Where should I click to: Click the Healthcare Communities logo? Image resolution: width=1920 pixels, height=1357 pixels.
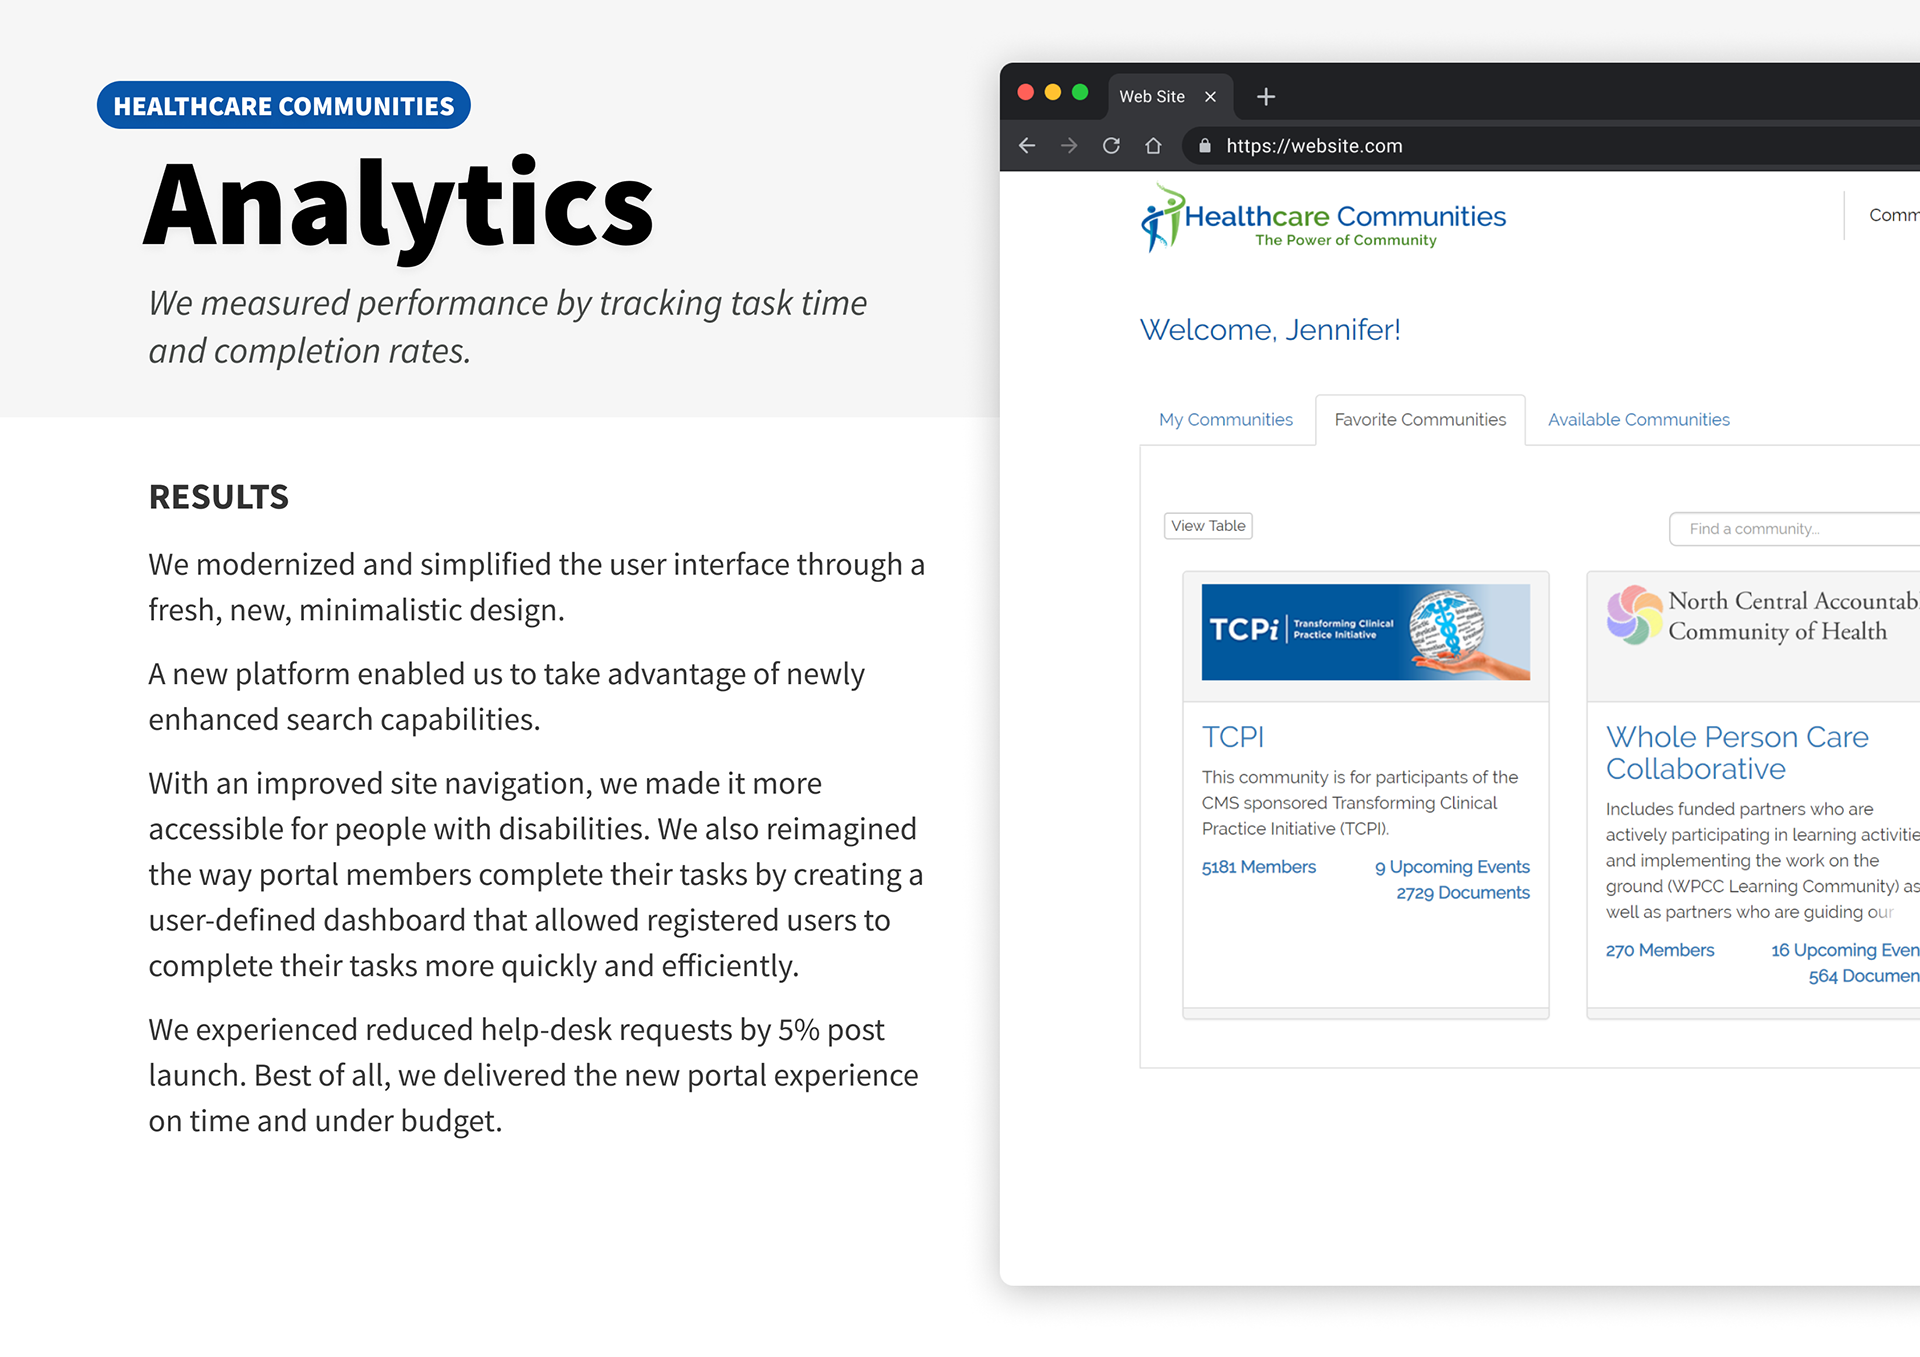coord(1323,218)
